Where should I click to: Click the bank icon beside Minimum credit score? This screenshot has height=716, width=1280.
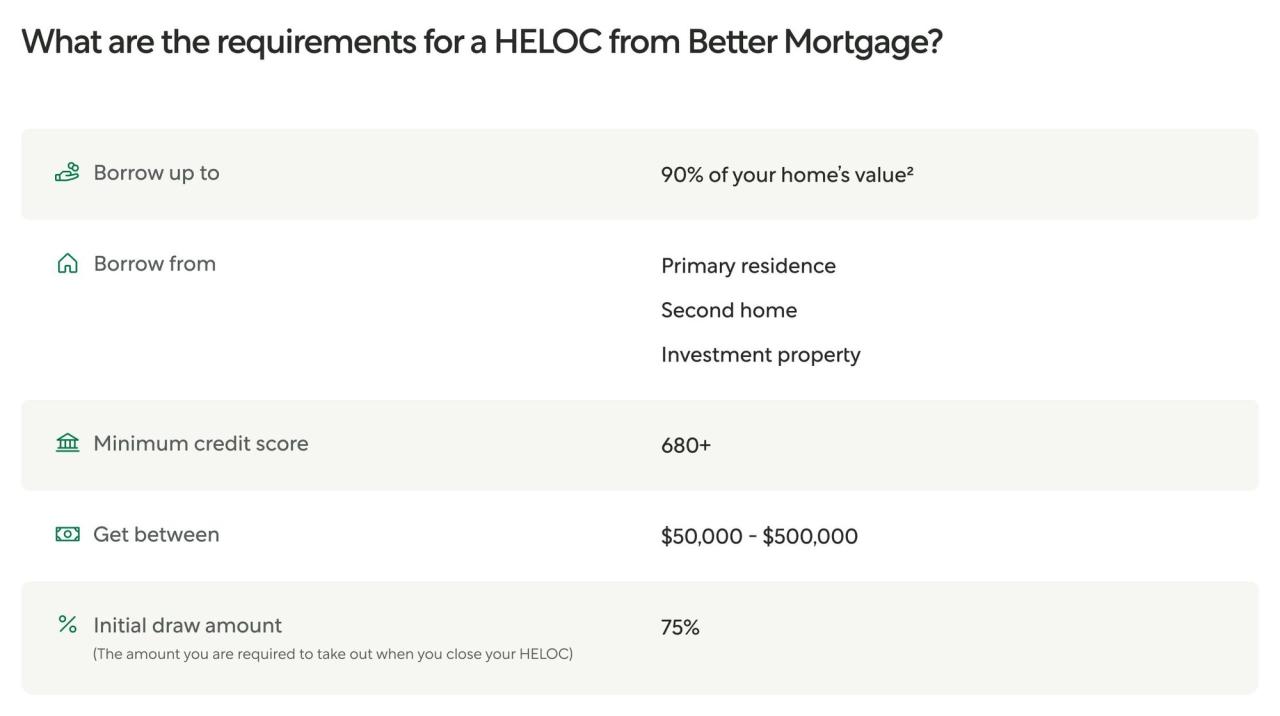pos(67,443)
